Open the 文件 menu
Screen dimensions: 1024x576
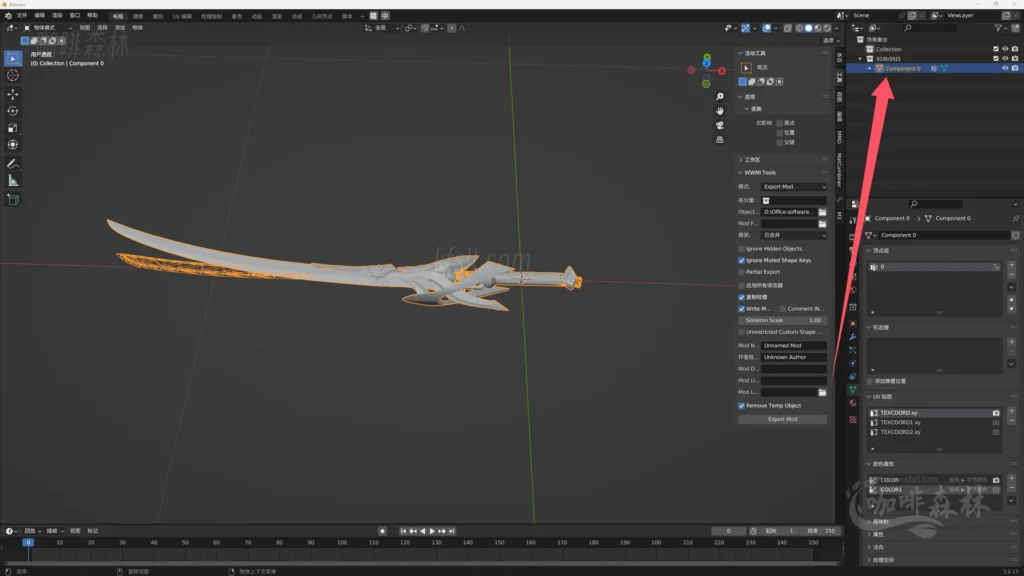(x=22, y=16)
